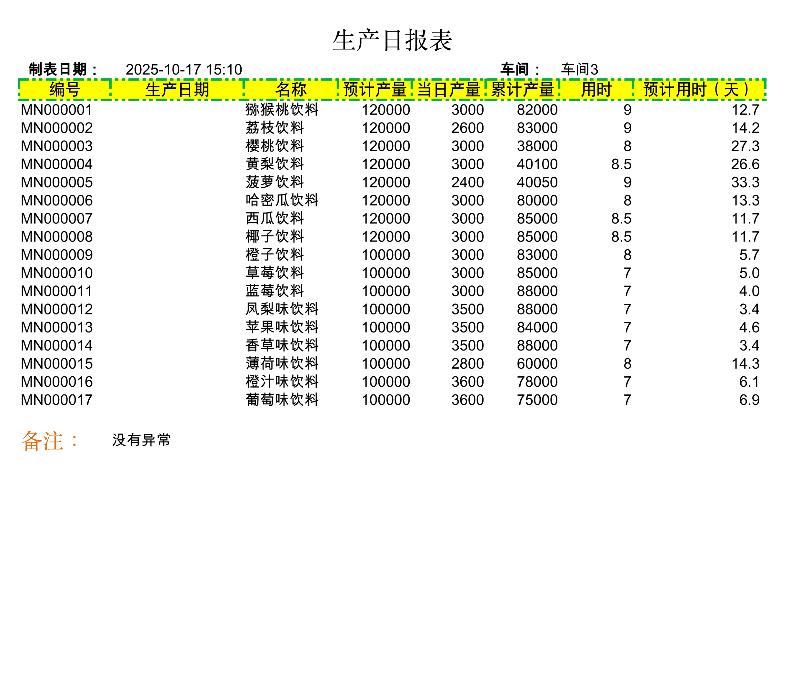800x700 pixels.
Task: Click the cell MN000016
Action: 57,382
